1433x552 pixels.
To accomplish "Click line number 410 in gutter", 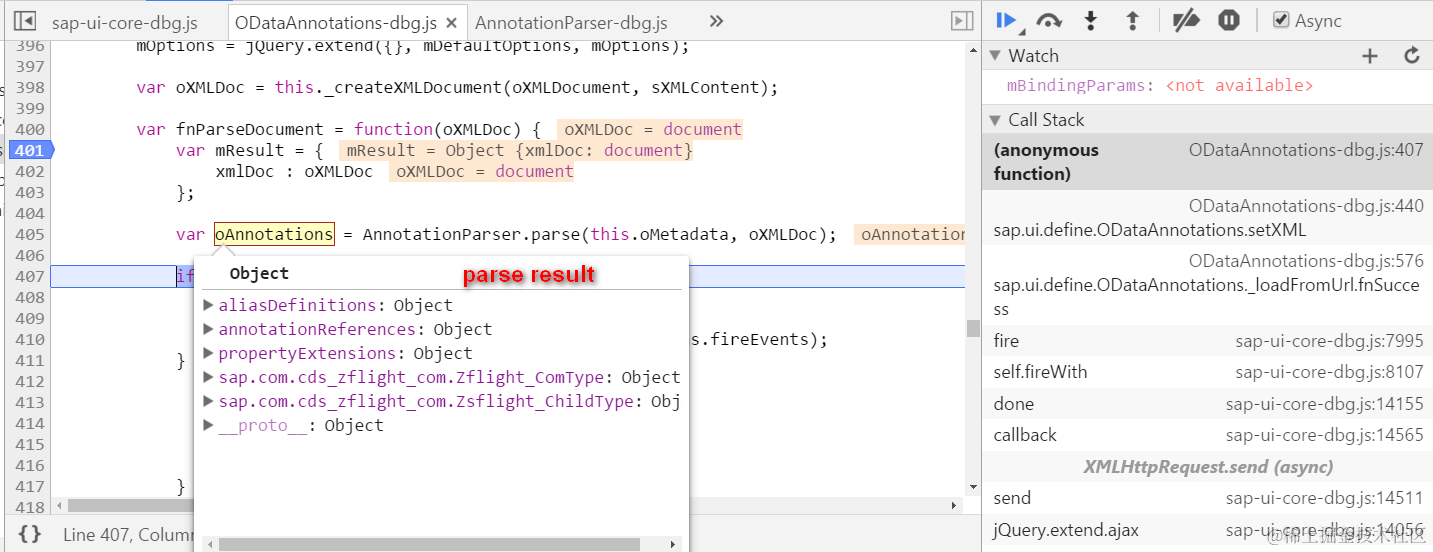I will tap(30, 339).
